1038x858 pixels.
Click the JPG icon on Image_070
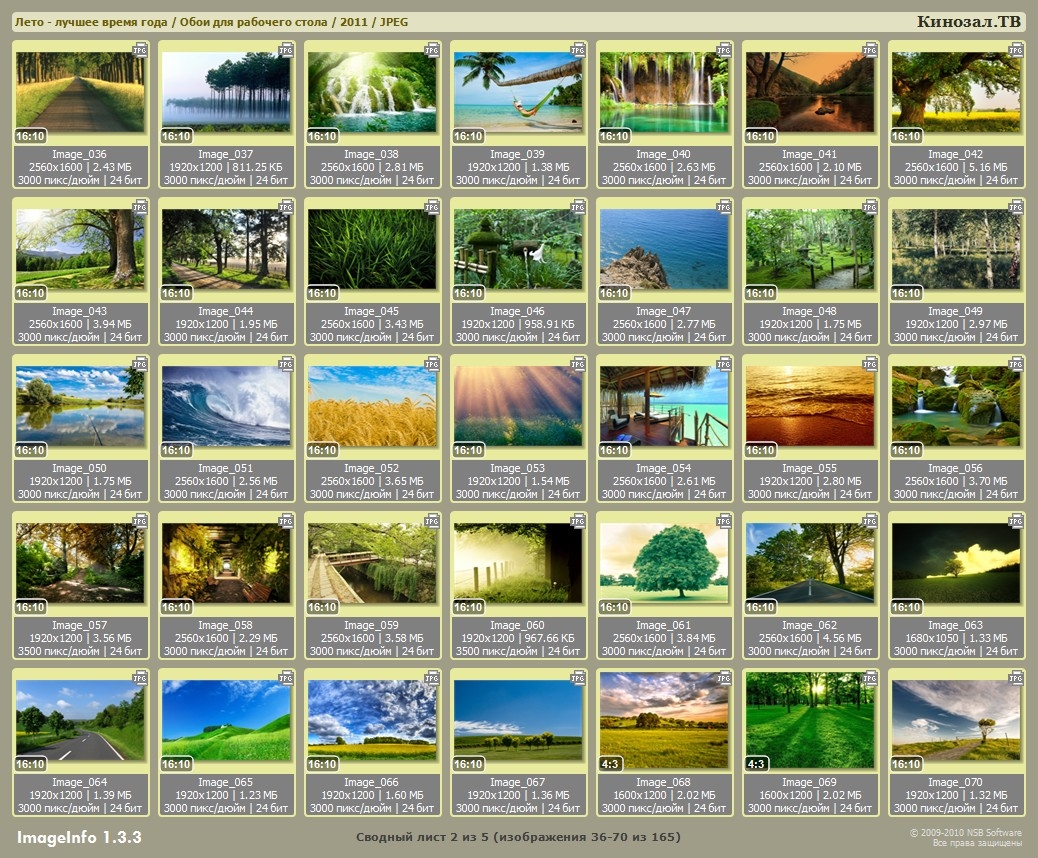coord(1015,677)
